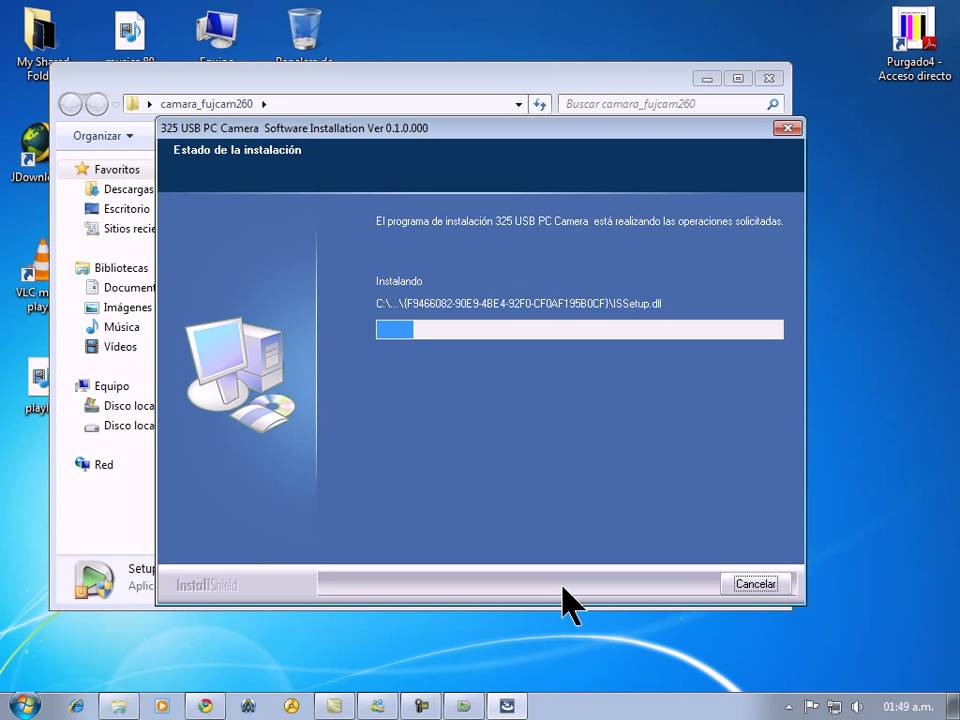
Task: Select Red in Explorer sidebar
Action: 103,465
